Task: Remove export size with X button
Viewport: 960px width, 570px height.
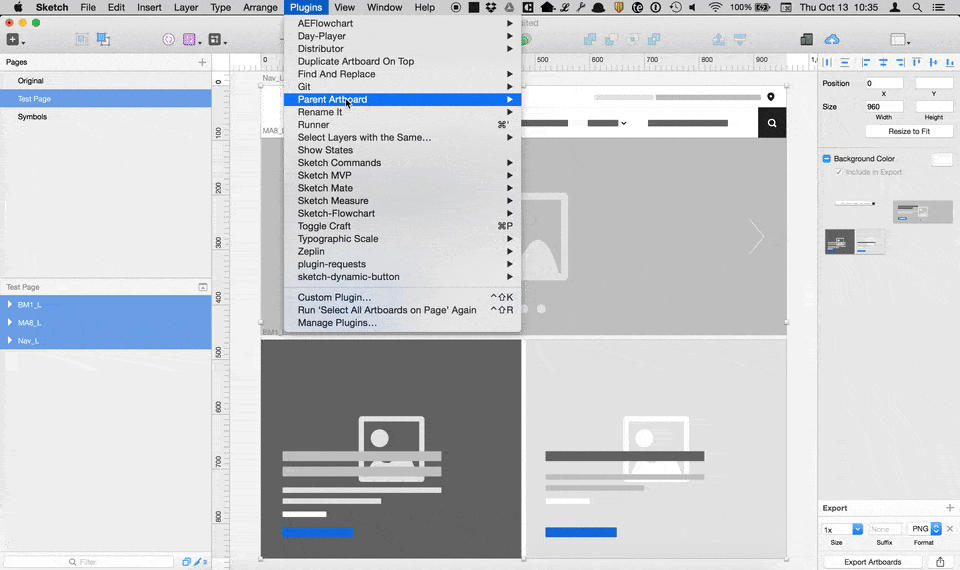Action: [x=950, y=528]
